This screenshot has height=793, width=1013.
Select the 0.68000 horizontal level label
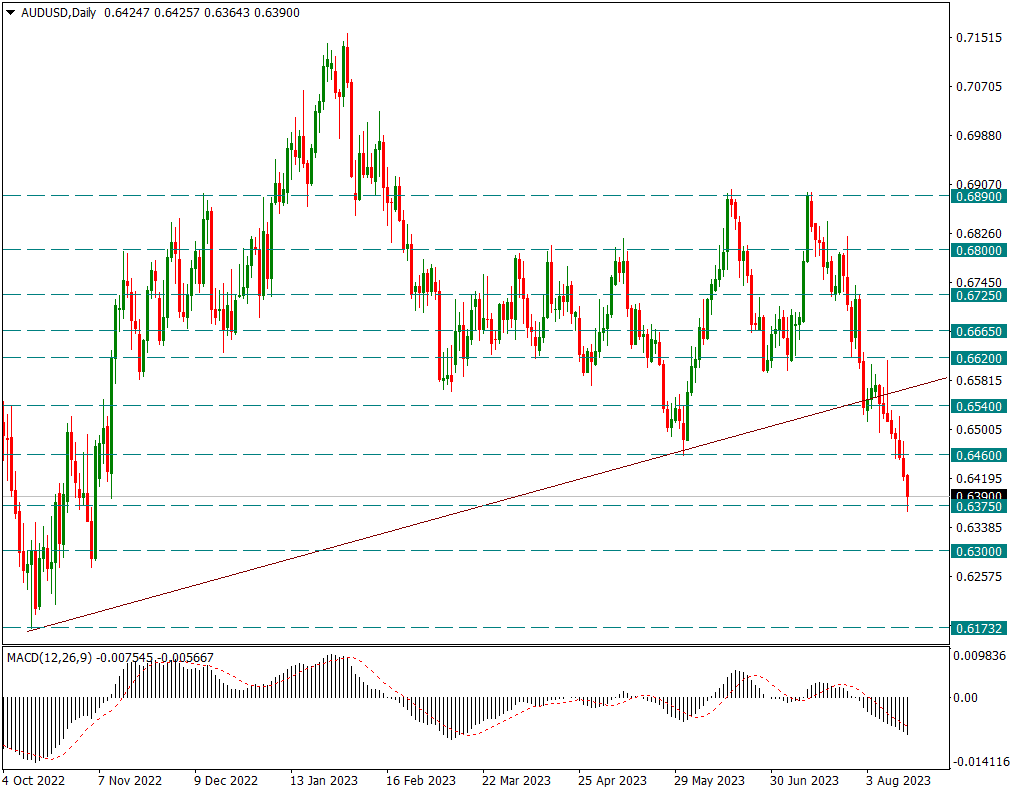(979, 250)
